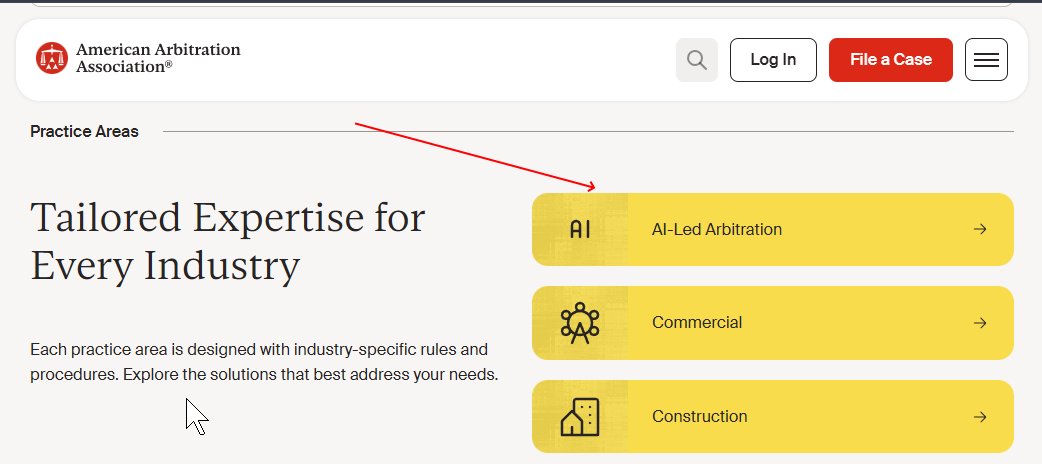The height and width of the screenshot is (464, 1042).
Task: Click the American Arbitration Association scales logo
Action: (52, 58)
